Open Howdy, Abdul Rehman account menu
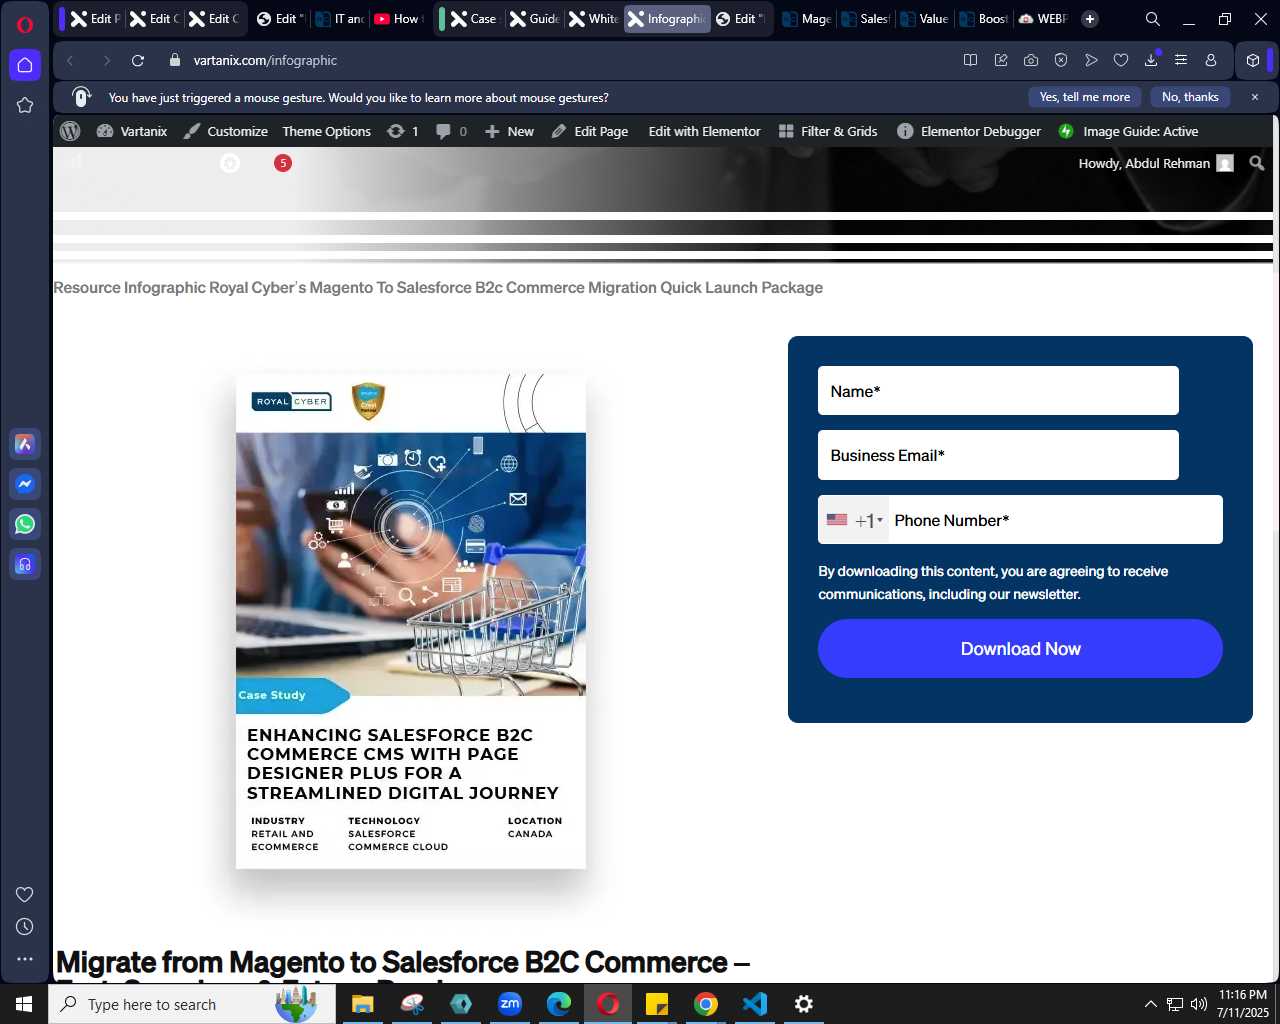 point(1156,163)
